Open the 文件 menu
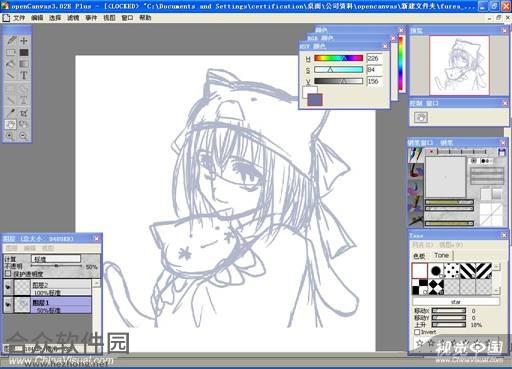 (x=19, y=18)
